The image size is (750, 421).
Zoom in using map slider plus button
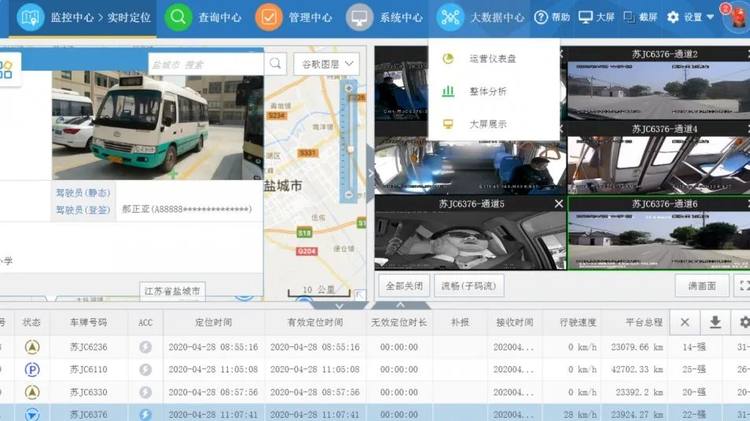click(349, 88)
